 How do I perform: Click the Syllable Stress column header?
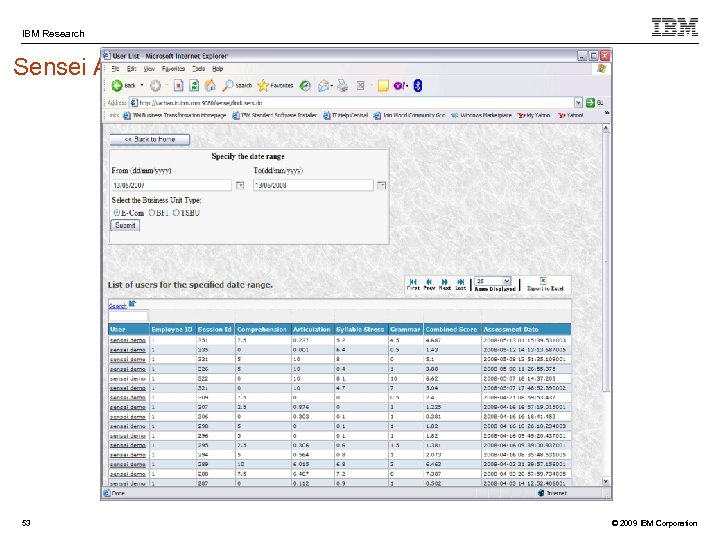pyautogui.click(x=360, y=329)
